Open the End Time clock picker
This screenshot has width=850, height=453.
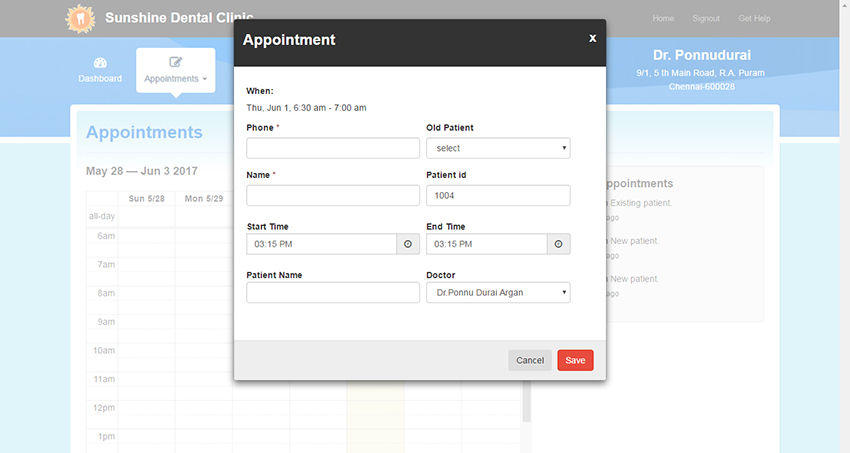[x=558, y=244]
